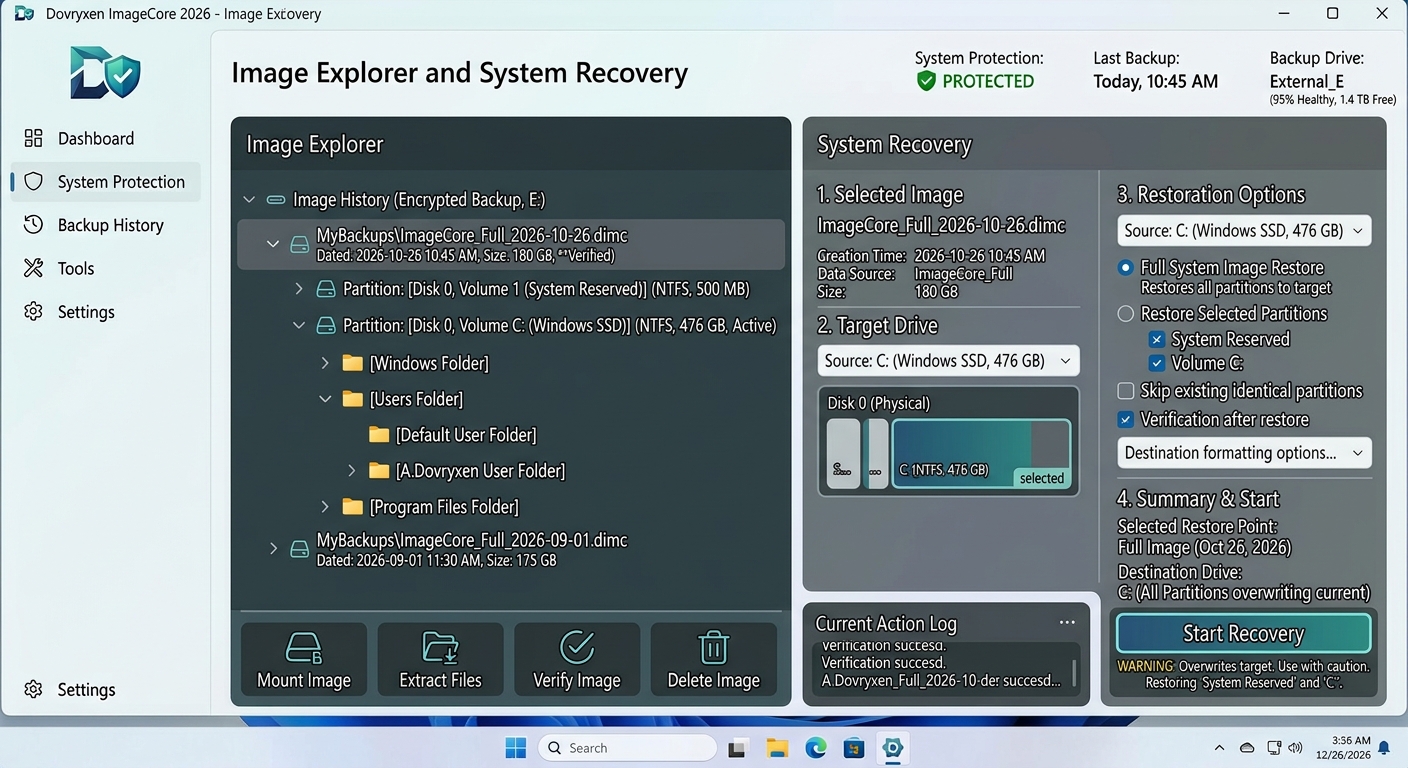Click the ImageCore_Full_2026-09-01.dimc disk icon
The width and height of the screenshot is (1408, 768).
299,549
